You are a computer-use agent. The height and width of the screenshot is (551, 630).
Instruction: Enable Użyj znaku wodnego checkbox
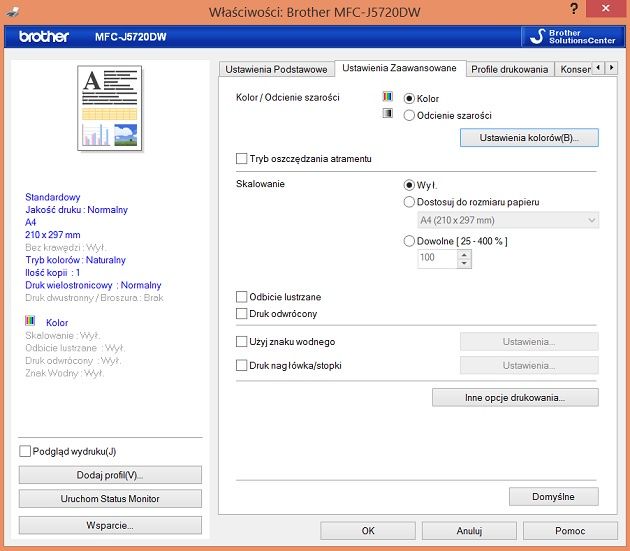241,342
